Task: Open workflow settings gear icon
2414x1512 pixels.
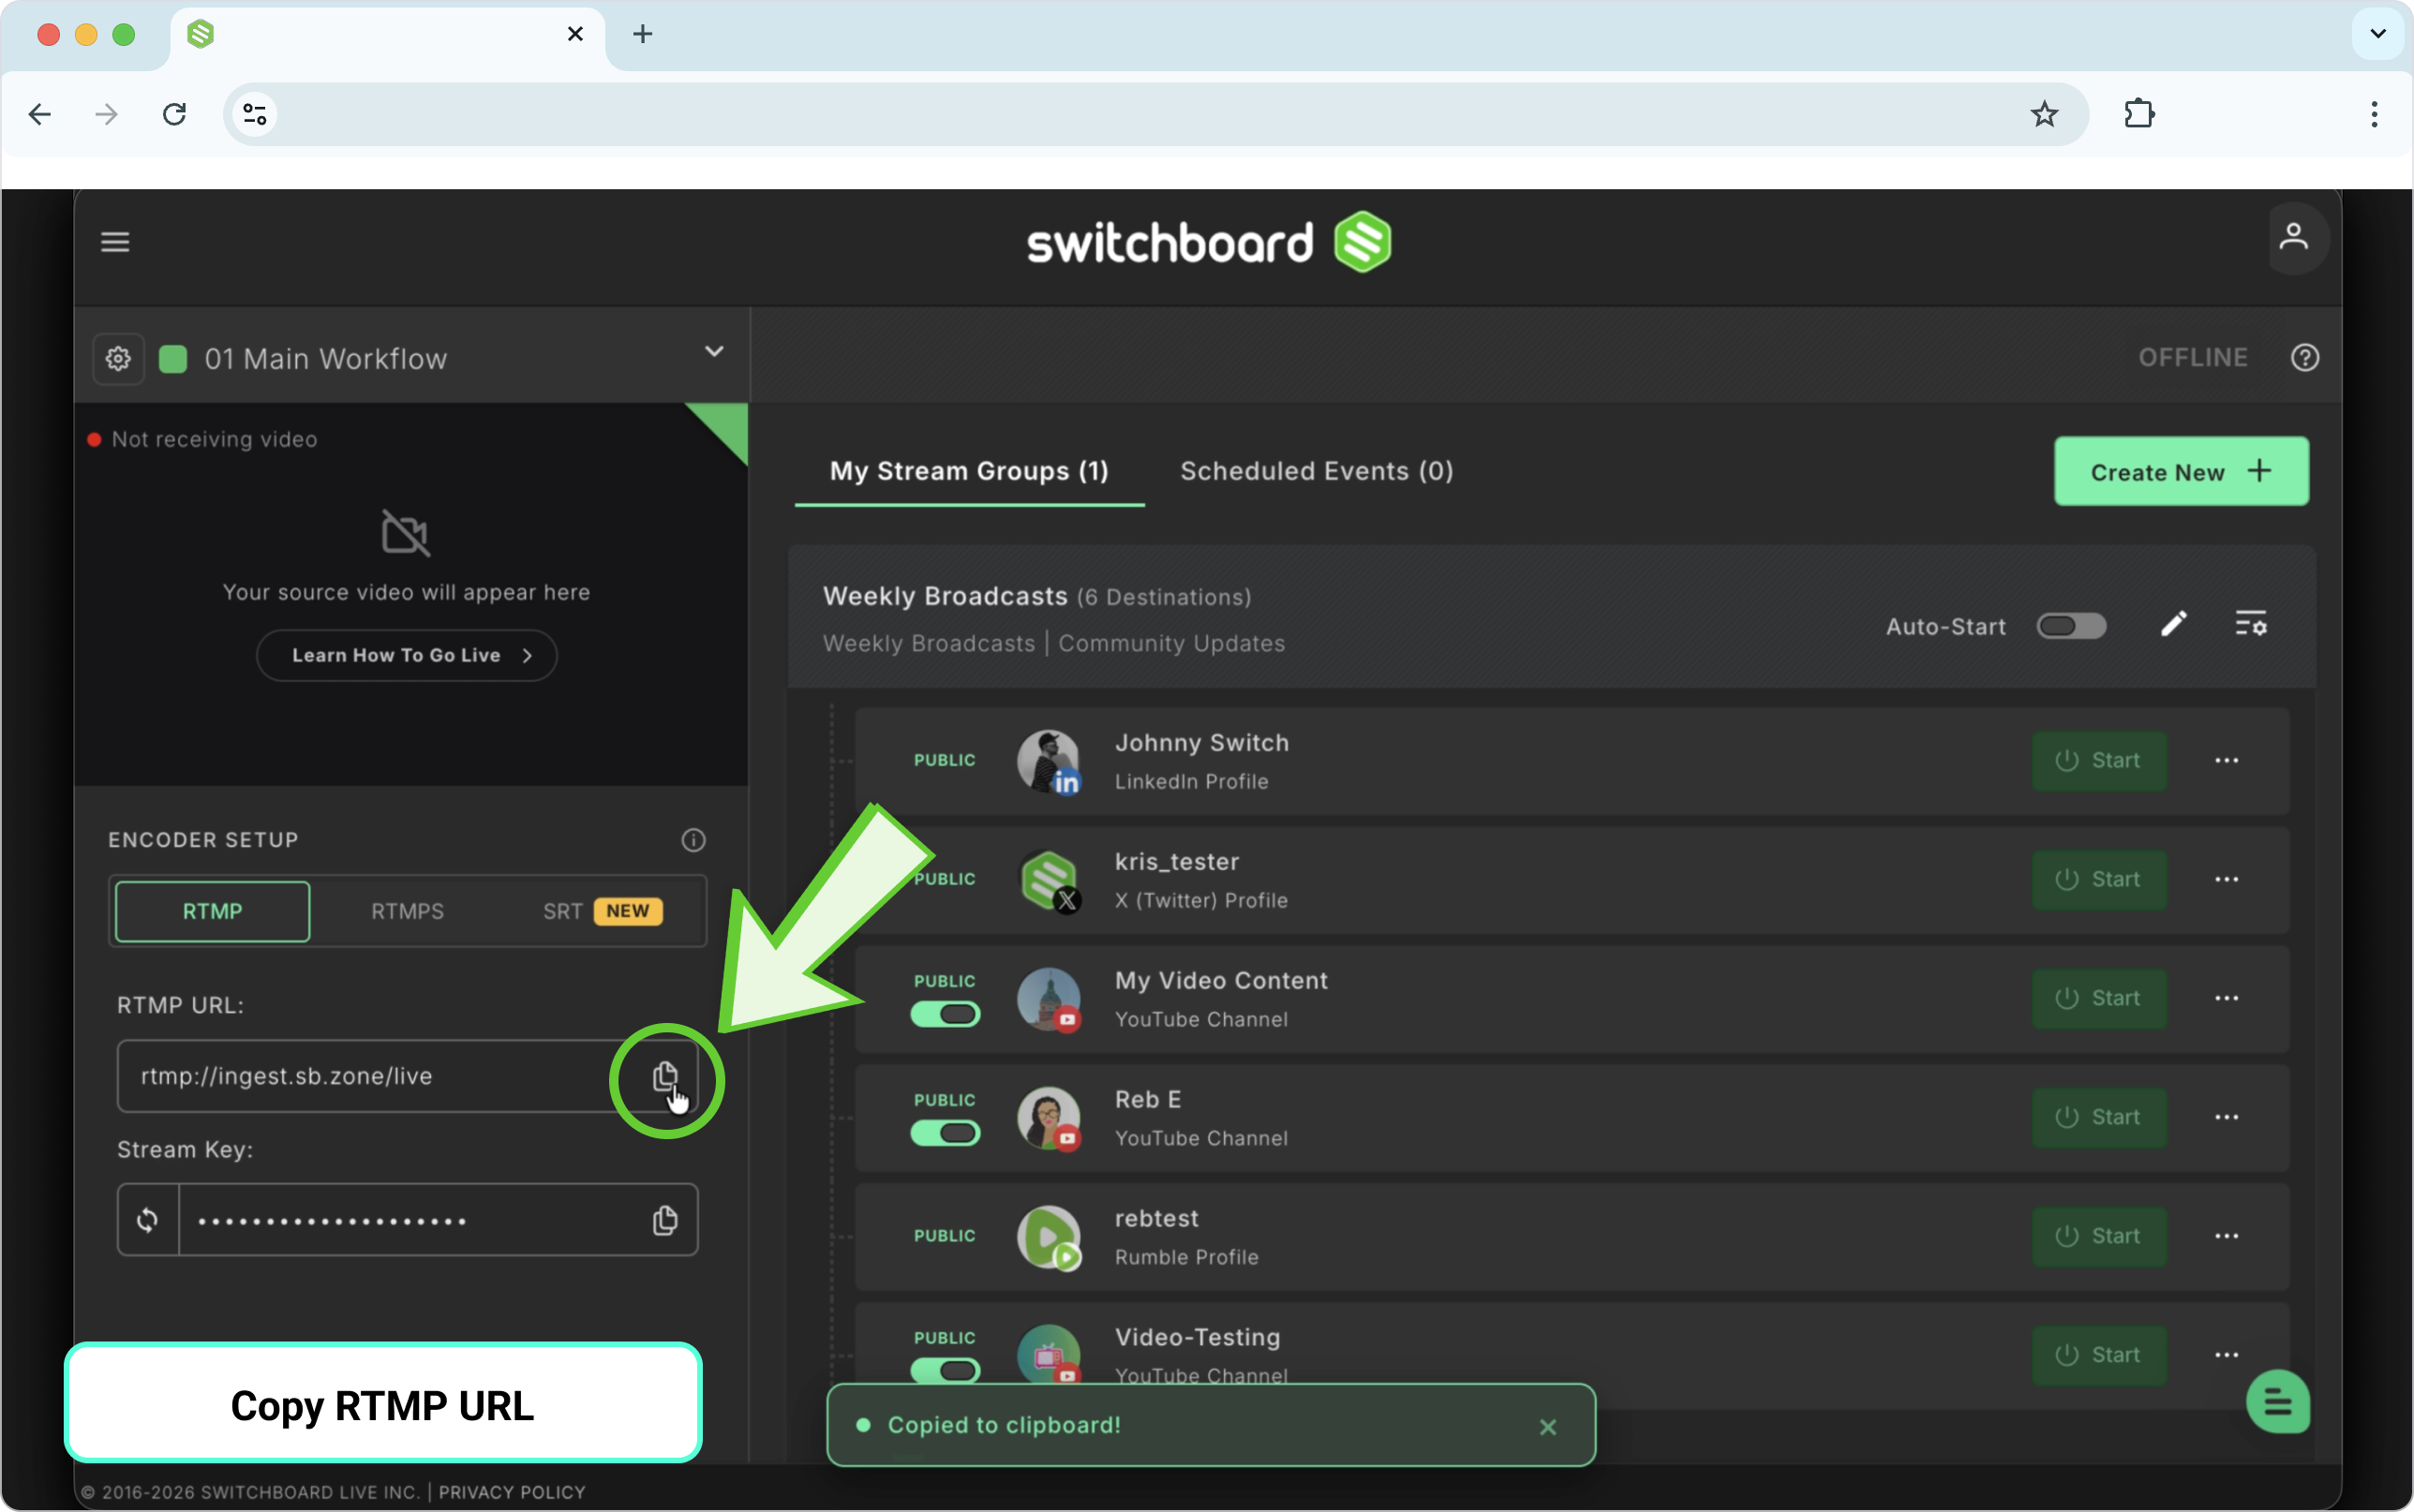Action: [x=118, y=358]
